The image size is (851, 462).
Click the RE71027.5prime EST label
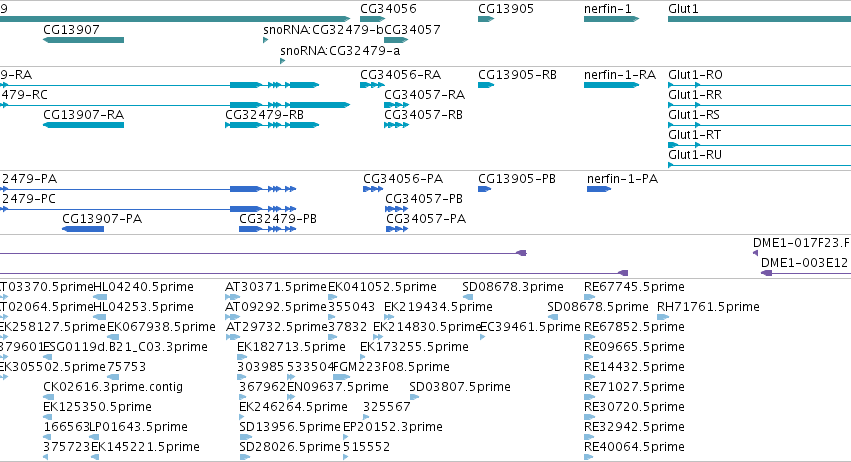pos(634,387)
